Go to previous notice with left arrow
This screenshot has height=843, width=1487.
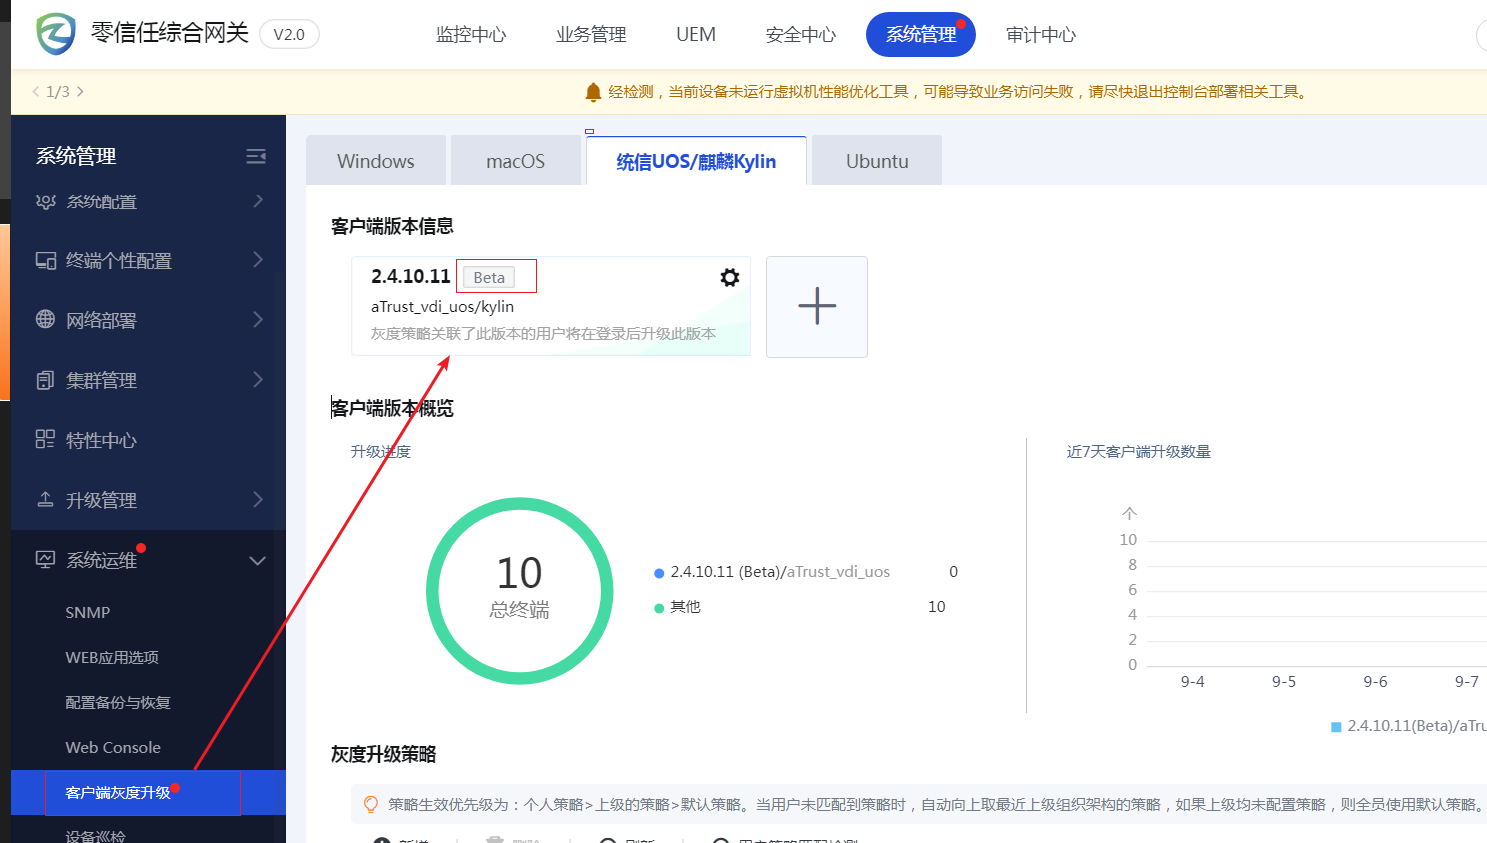click(36, 92)
